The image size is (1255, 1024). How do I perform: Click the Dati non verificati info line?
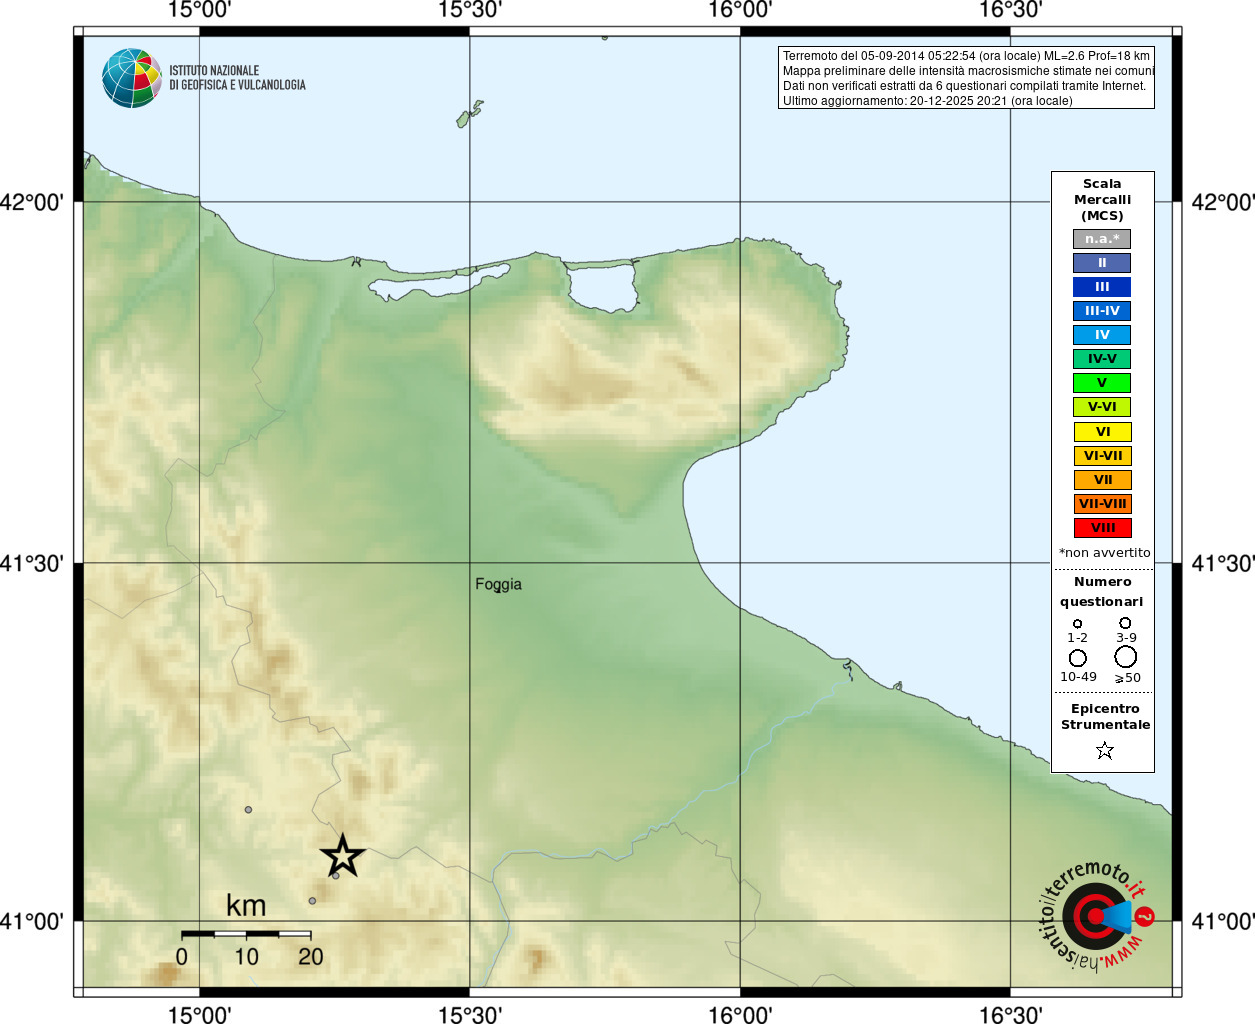click(964, 86)
